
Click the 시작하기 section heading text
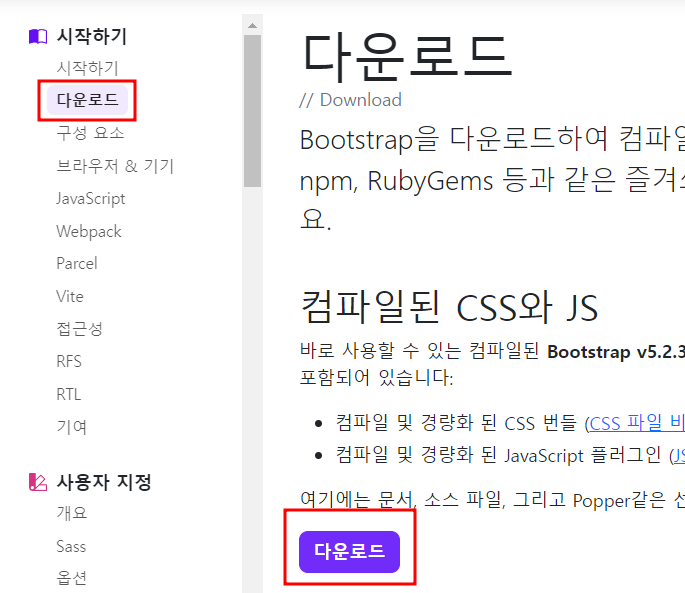(92, 36)
